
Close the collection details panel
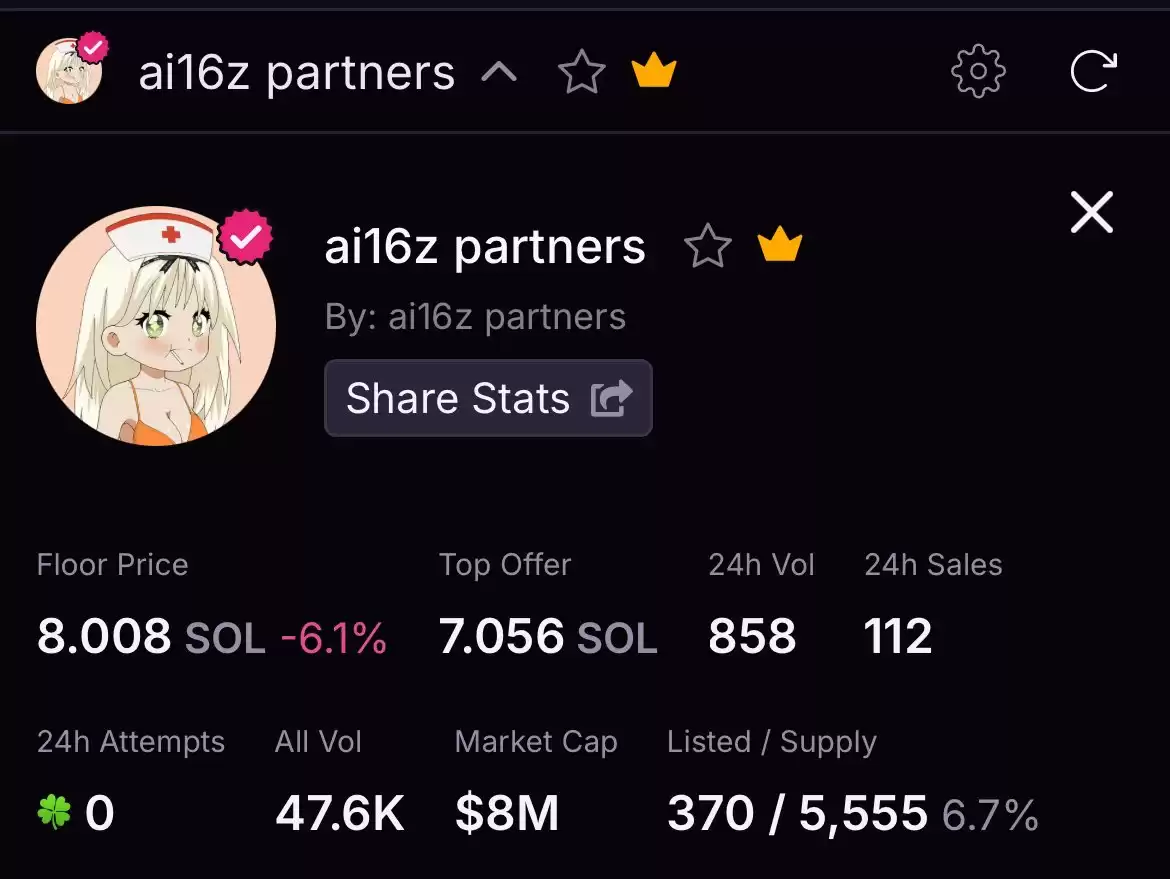(1092, 213)
